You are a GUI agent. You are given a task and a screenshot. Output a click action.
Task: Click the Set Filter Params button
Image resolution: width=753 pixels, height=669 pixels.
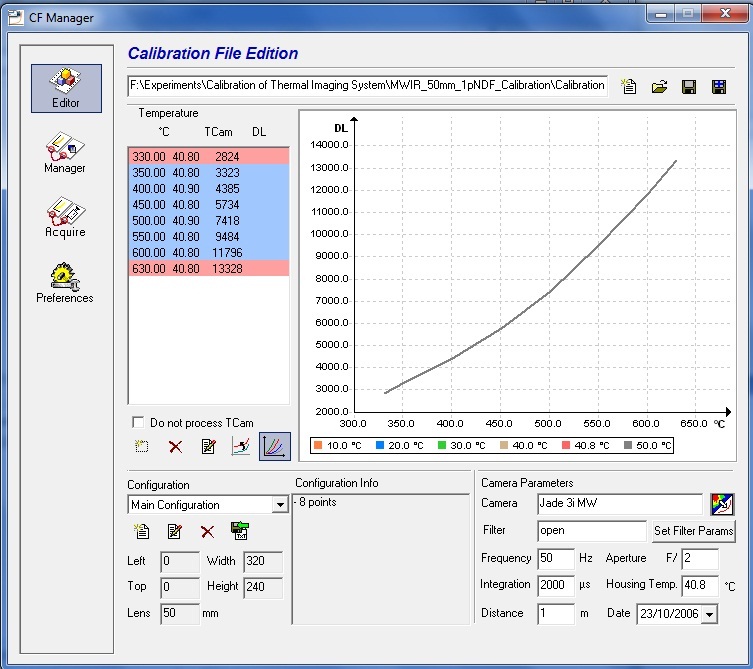[693, 531]
